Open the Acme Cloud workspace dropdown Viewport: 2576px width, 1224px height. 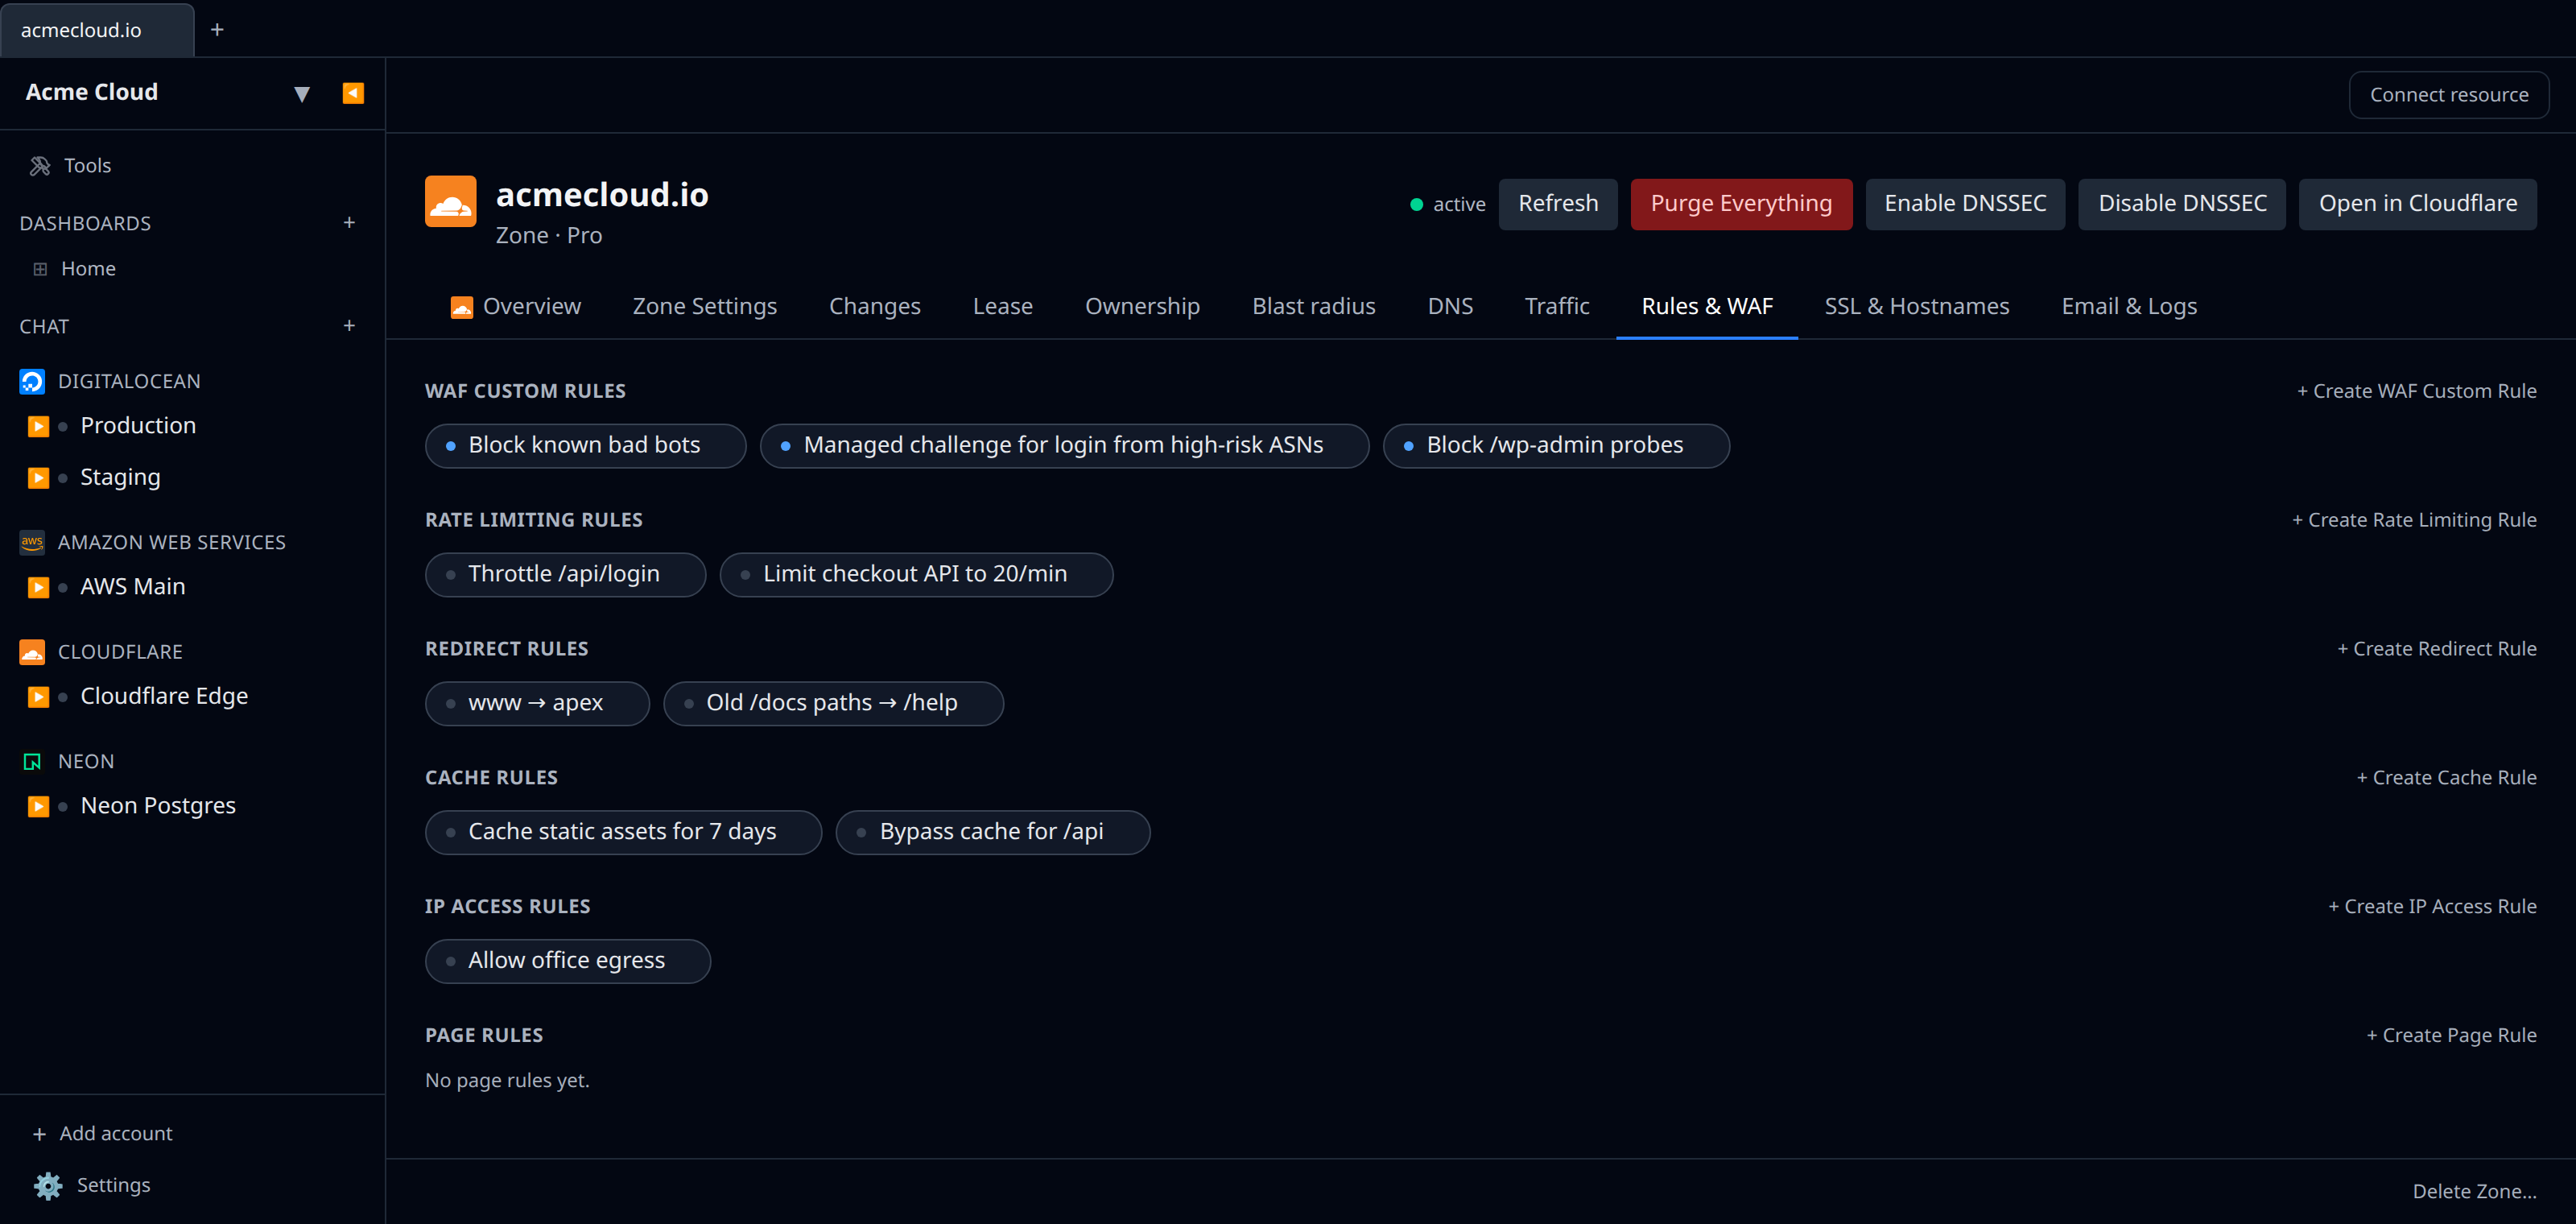pyautogui.click(x=301, y=94)
